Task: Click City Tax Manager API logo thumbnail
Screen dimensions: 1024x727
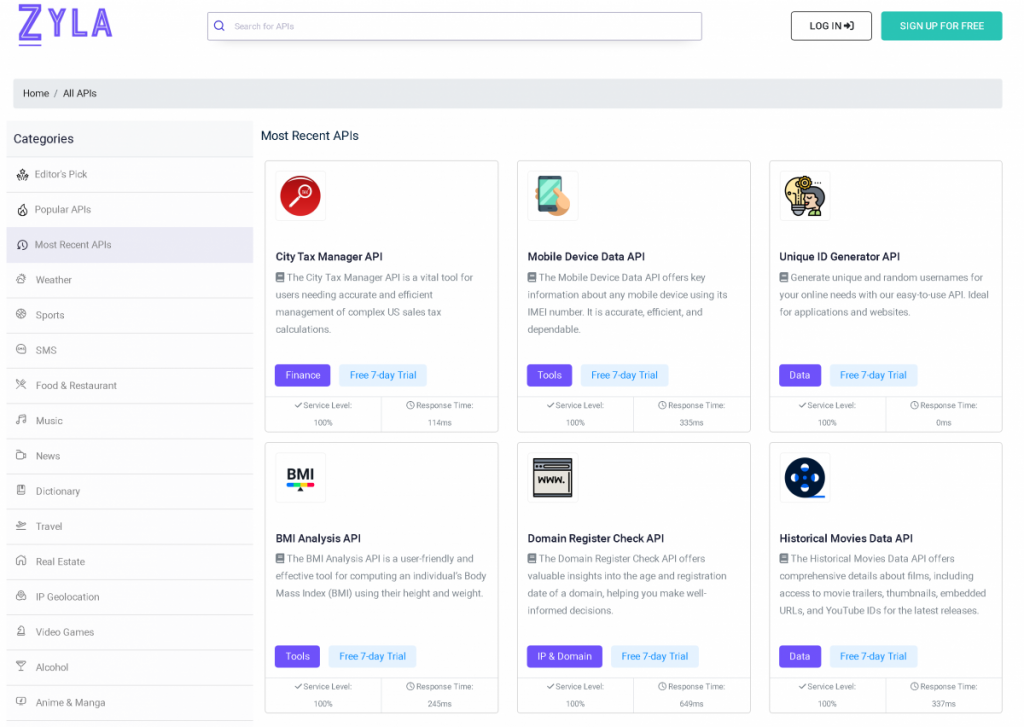Action: [300, 196]
